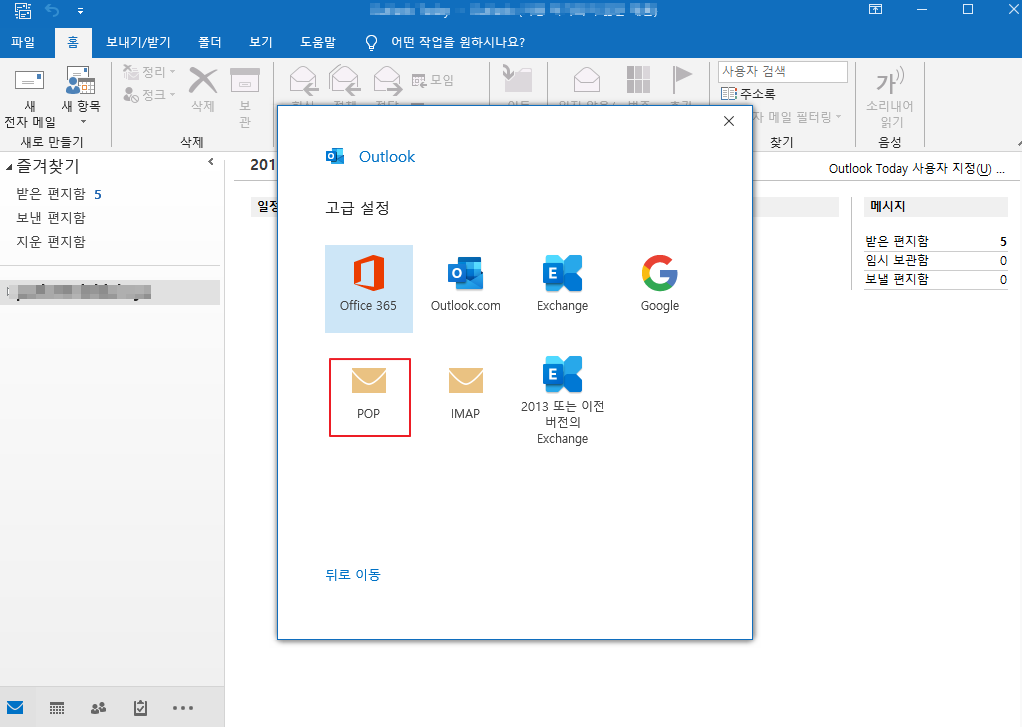Screen dimensions: 1022x727
Task: Select Office 365 account type
Action: 368,288
